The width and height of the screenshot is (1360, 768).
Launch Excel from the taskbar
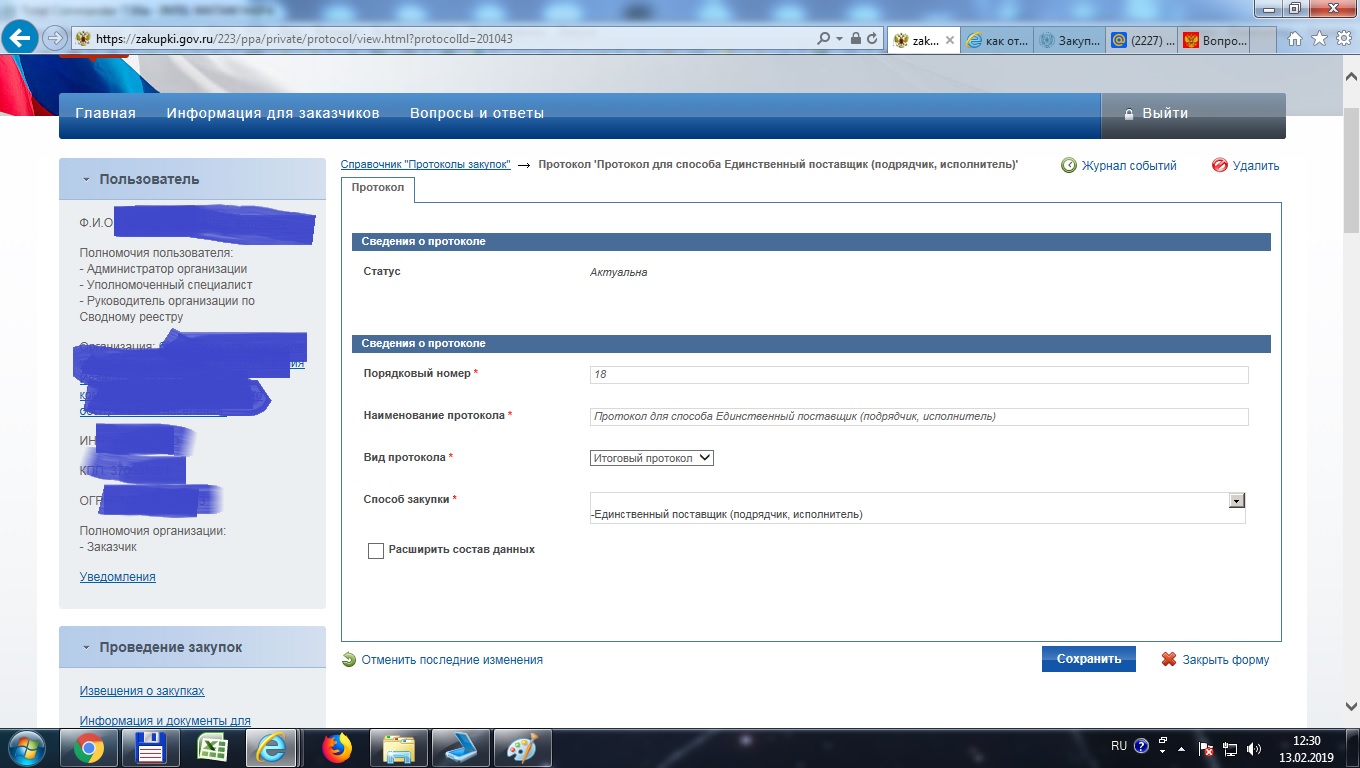coord(212,748)
